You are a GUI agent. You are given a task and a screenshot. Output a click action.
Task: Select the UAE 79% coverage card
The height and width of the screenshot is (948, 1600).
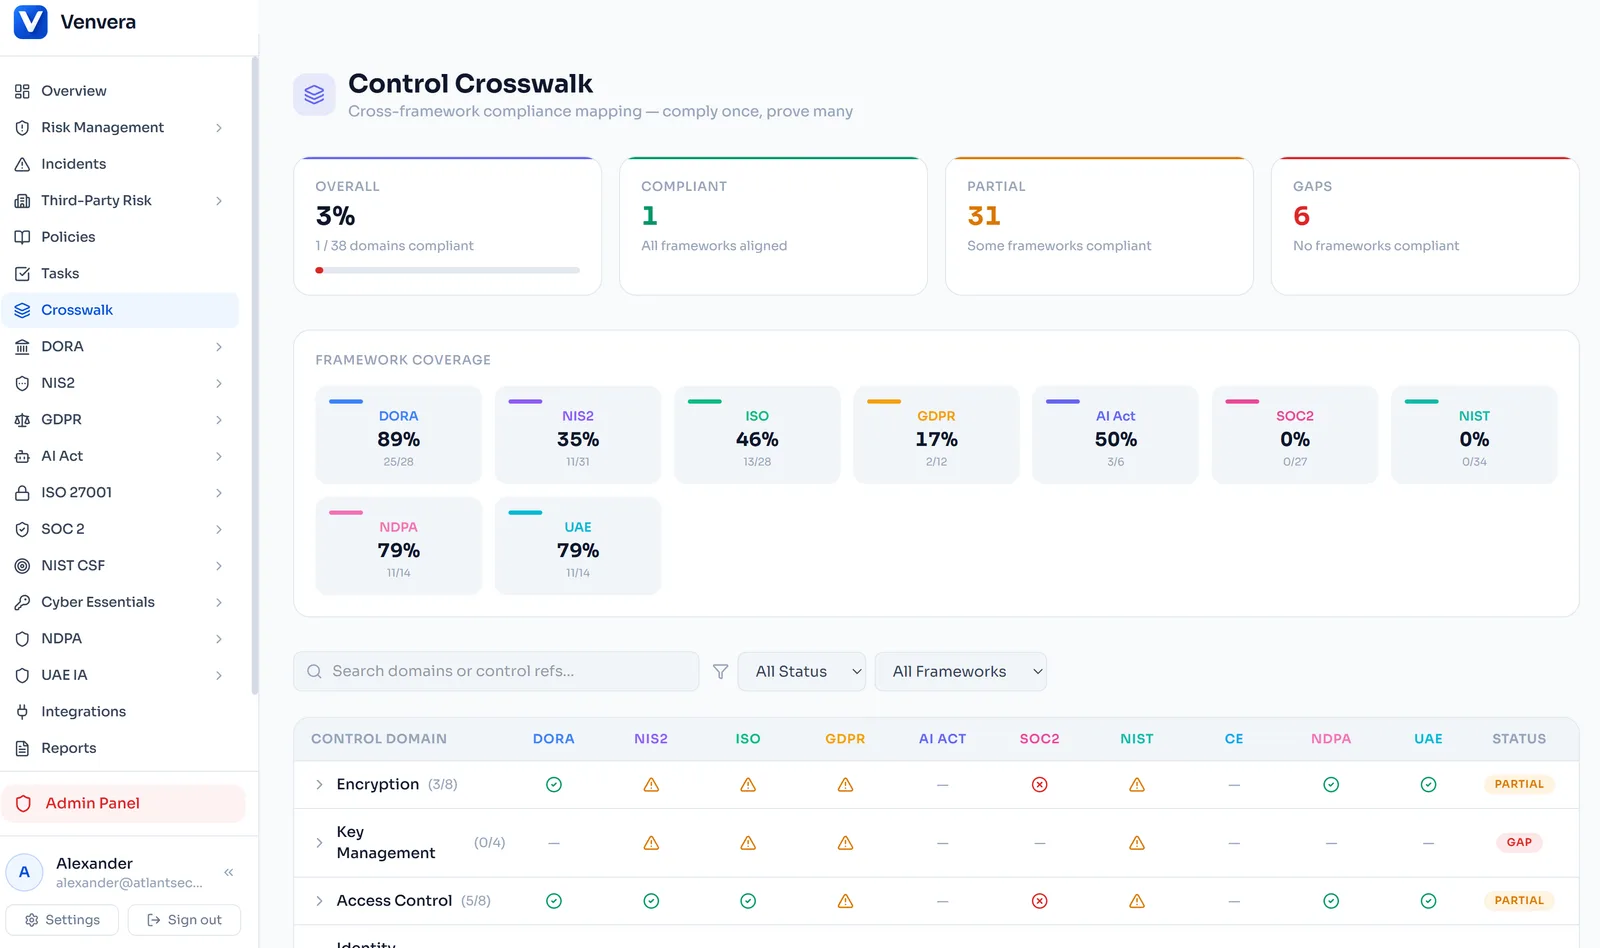(x=578, y=546)
